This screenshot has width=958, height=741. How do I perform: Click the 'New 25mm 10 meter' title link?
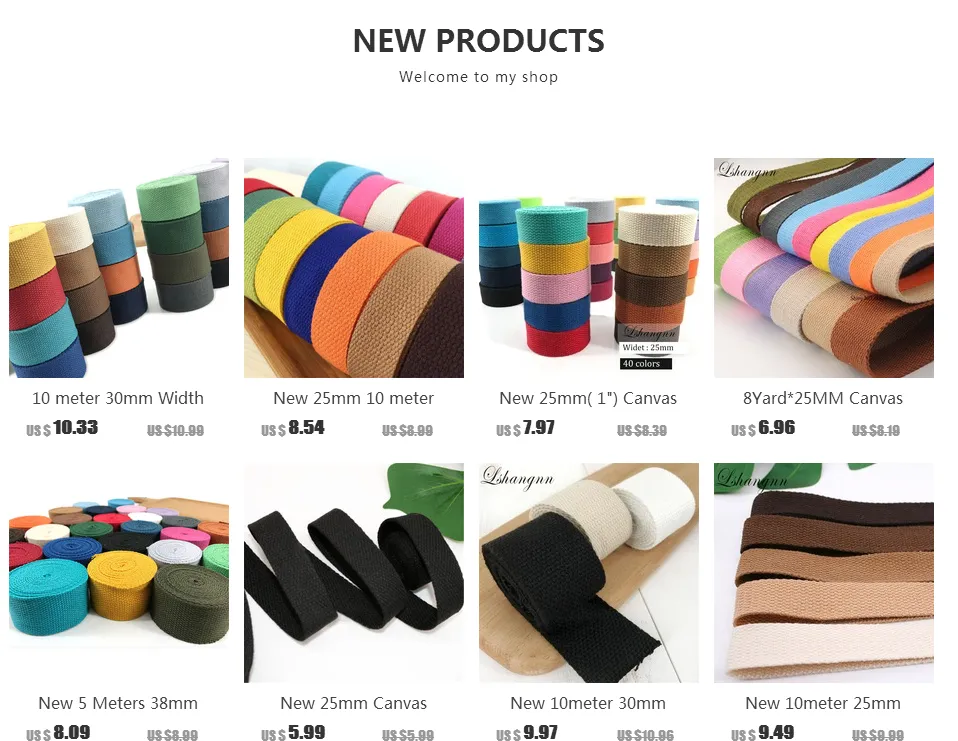click(353, 398)
